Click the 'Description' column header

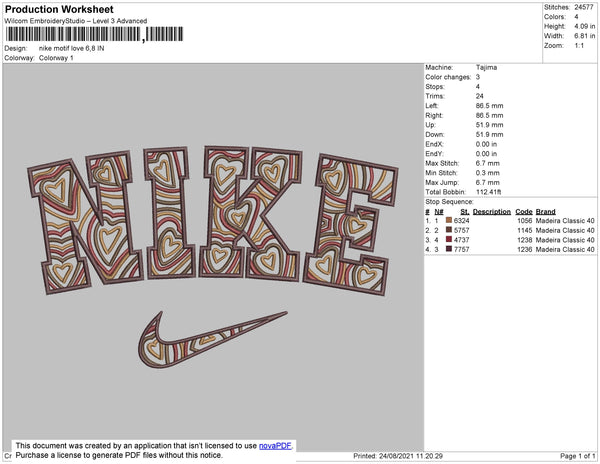tap(492, 212)
